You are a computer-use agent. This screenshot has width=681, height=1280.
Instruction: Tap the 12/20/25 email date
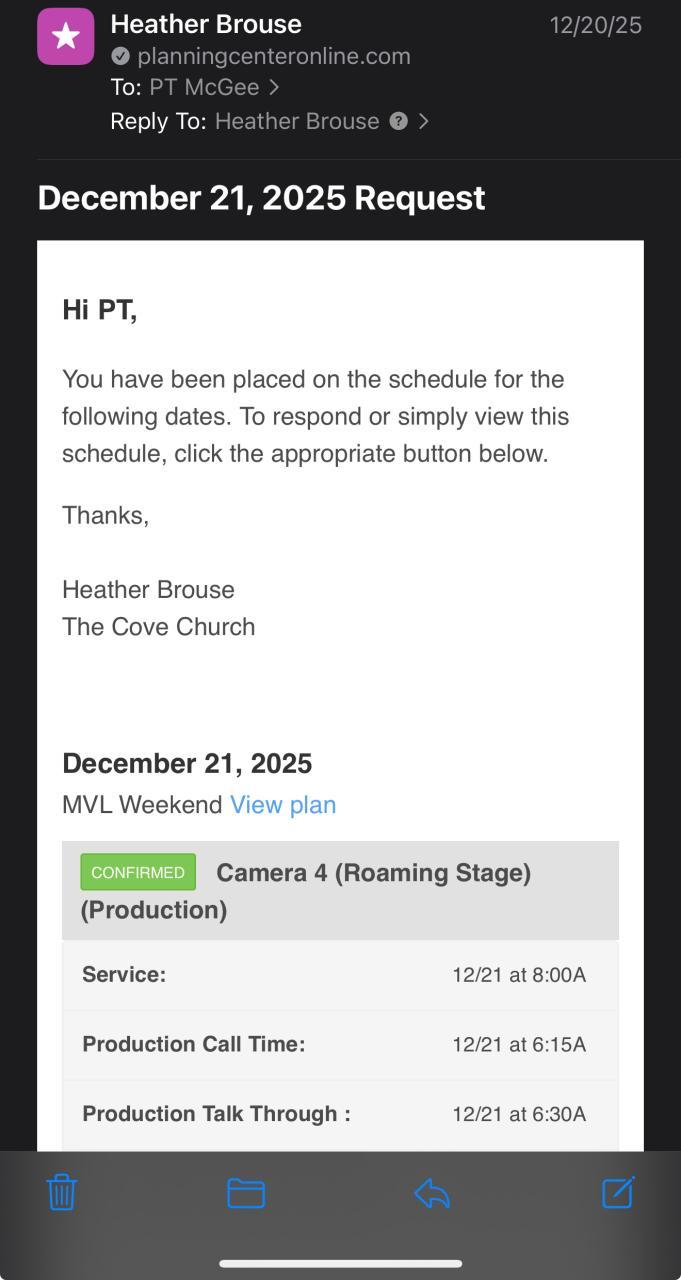pyautogui.click(x=596, y=25)
